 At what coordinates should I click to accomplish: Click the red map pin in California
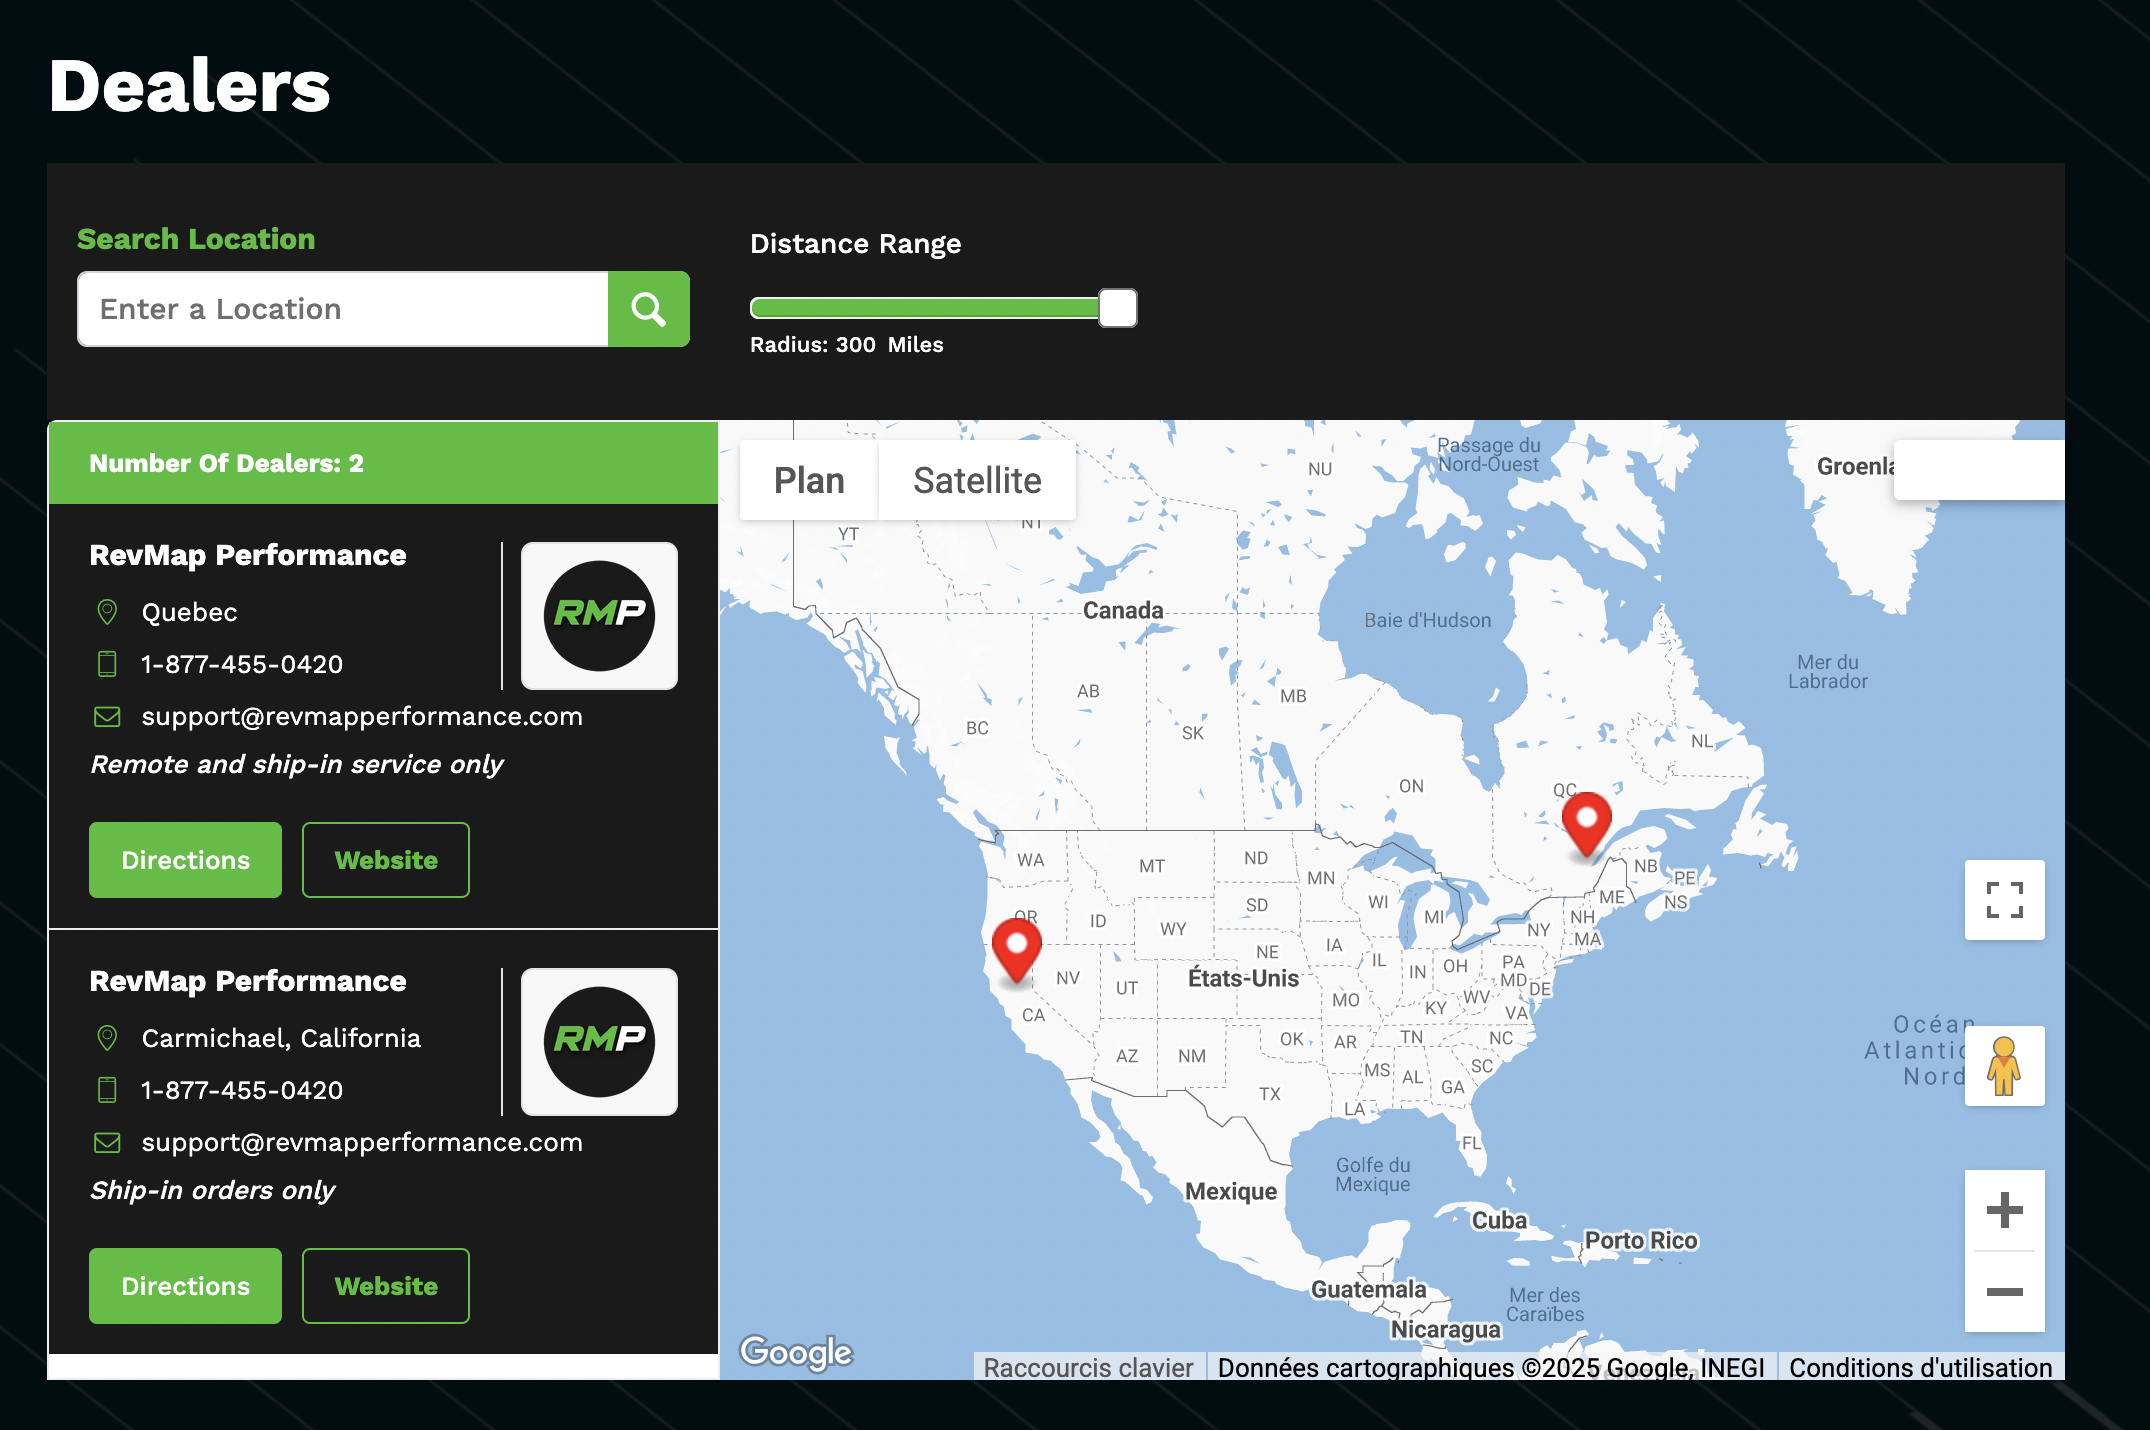coord(1016,947)
